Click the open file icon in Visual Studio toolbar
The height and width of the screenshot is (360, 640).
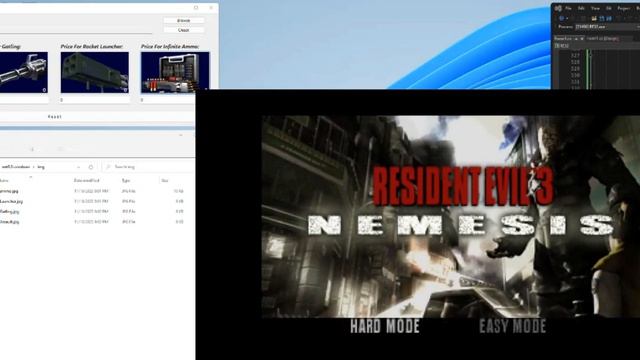click(594, 18)
